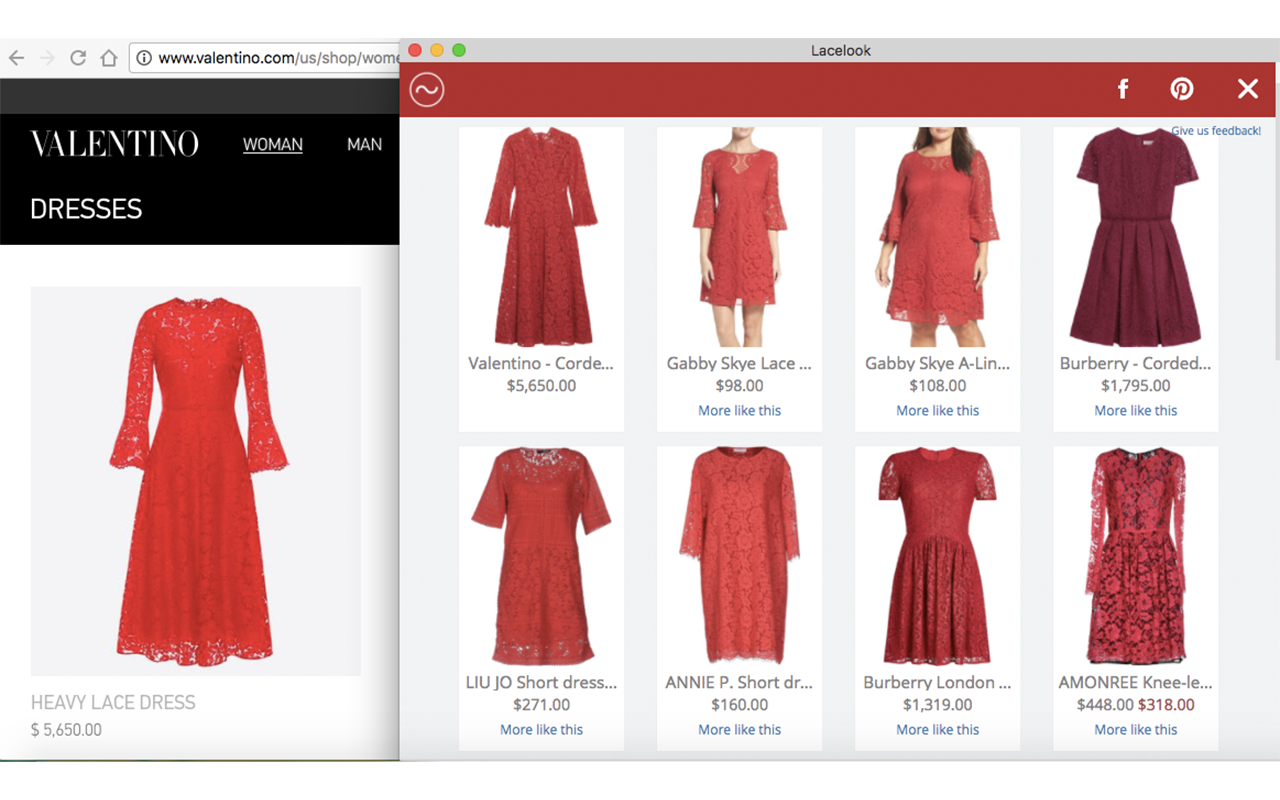Click the site information icon in address bar
This screenshot has width=1280, height=800.
(146, 57)
